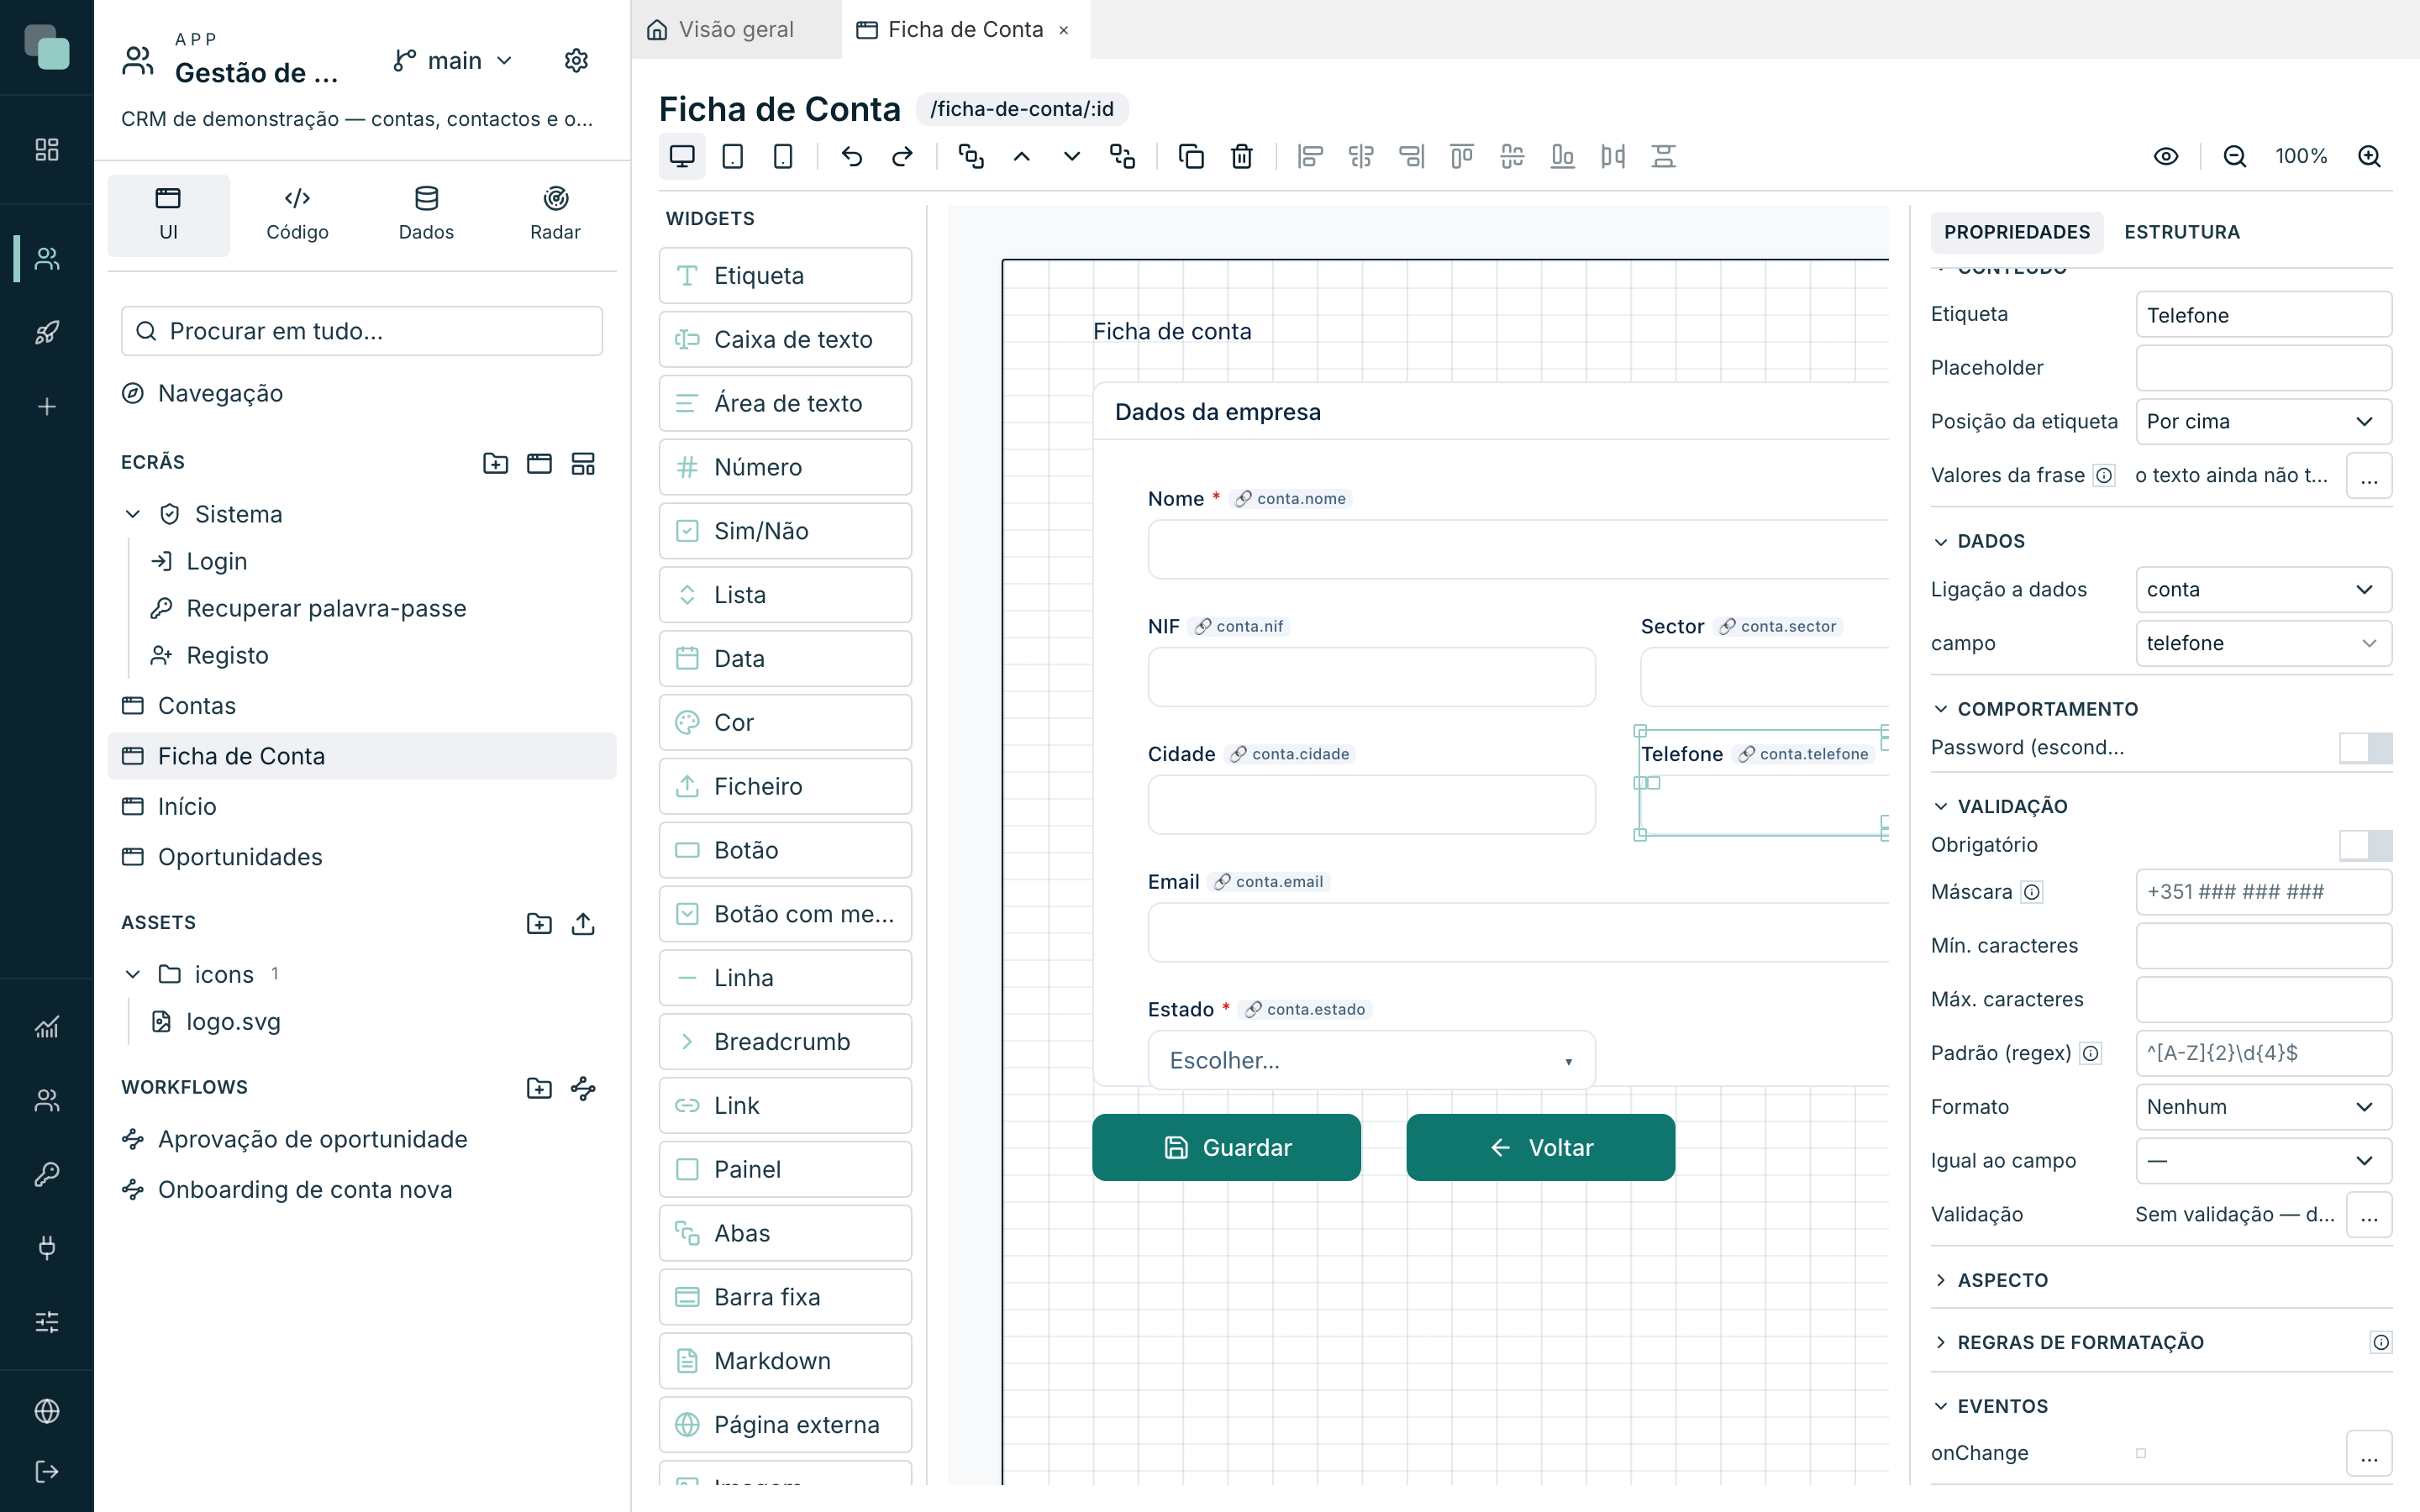The height and width of the screenshot is (1512, 2420).
Task: Open the Formato Nenhum dropdown
Action: click(x=2263, y=1107)
